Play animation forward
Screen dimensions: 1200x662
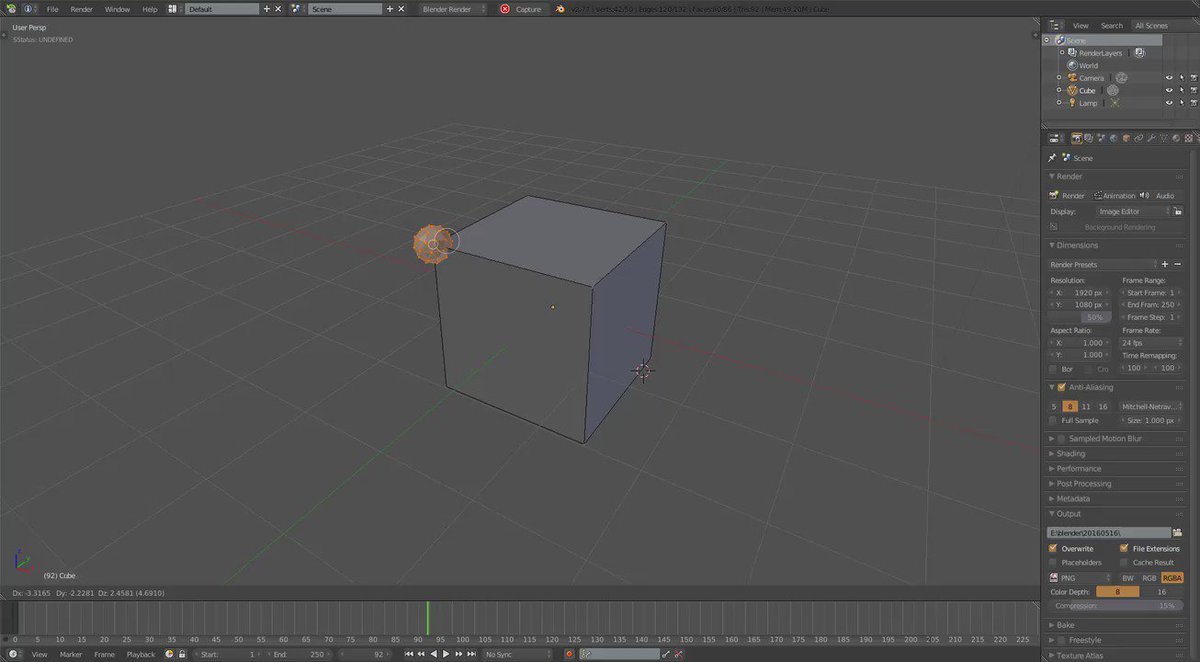(446, 654)
